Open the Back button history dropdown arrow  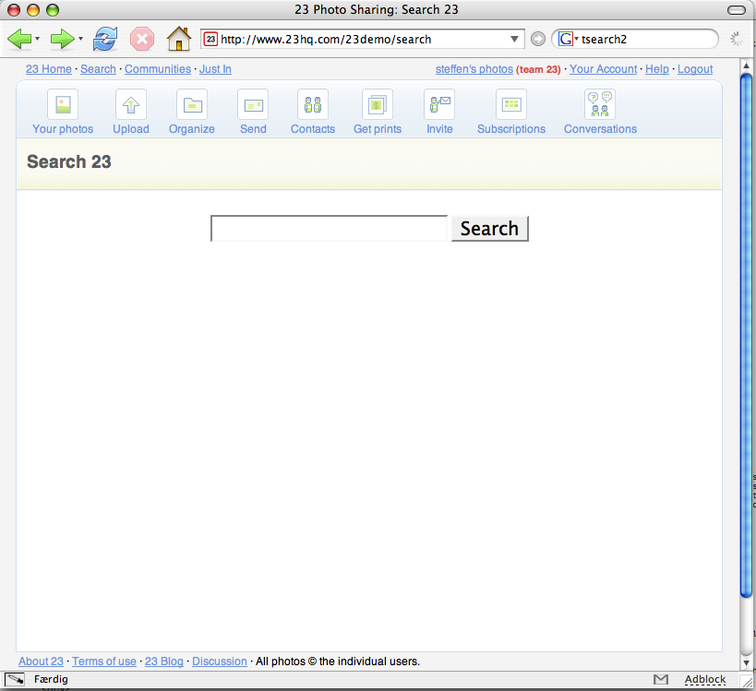pos(38,39)
